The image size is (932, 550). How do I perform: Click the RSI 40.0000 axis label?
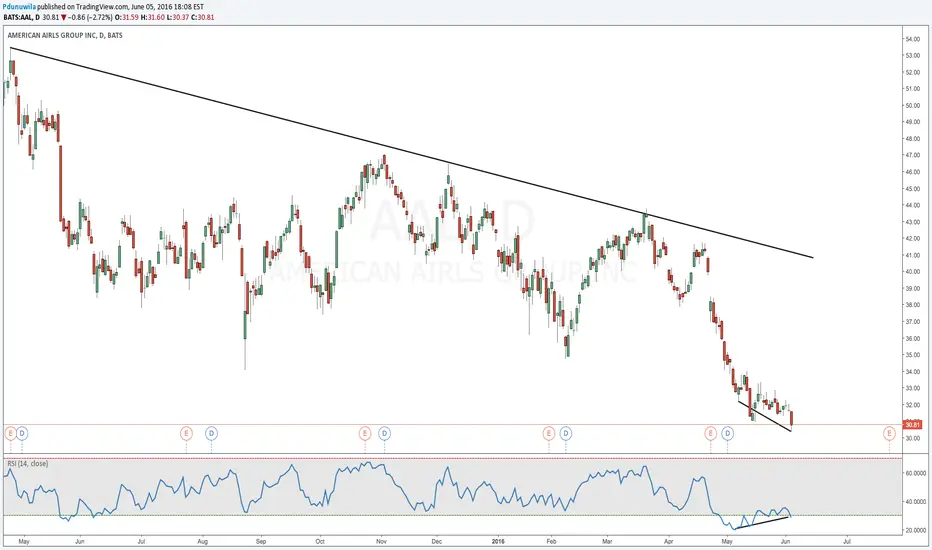tap(915, 502)
